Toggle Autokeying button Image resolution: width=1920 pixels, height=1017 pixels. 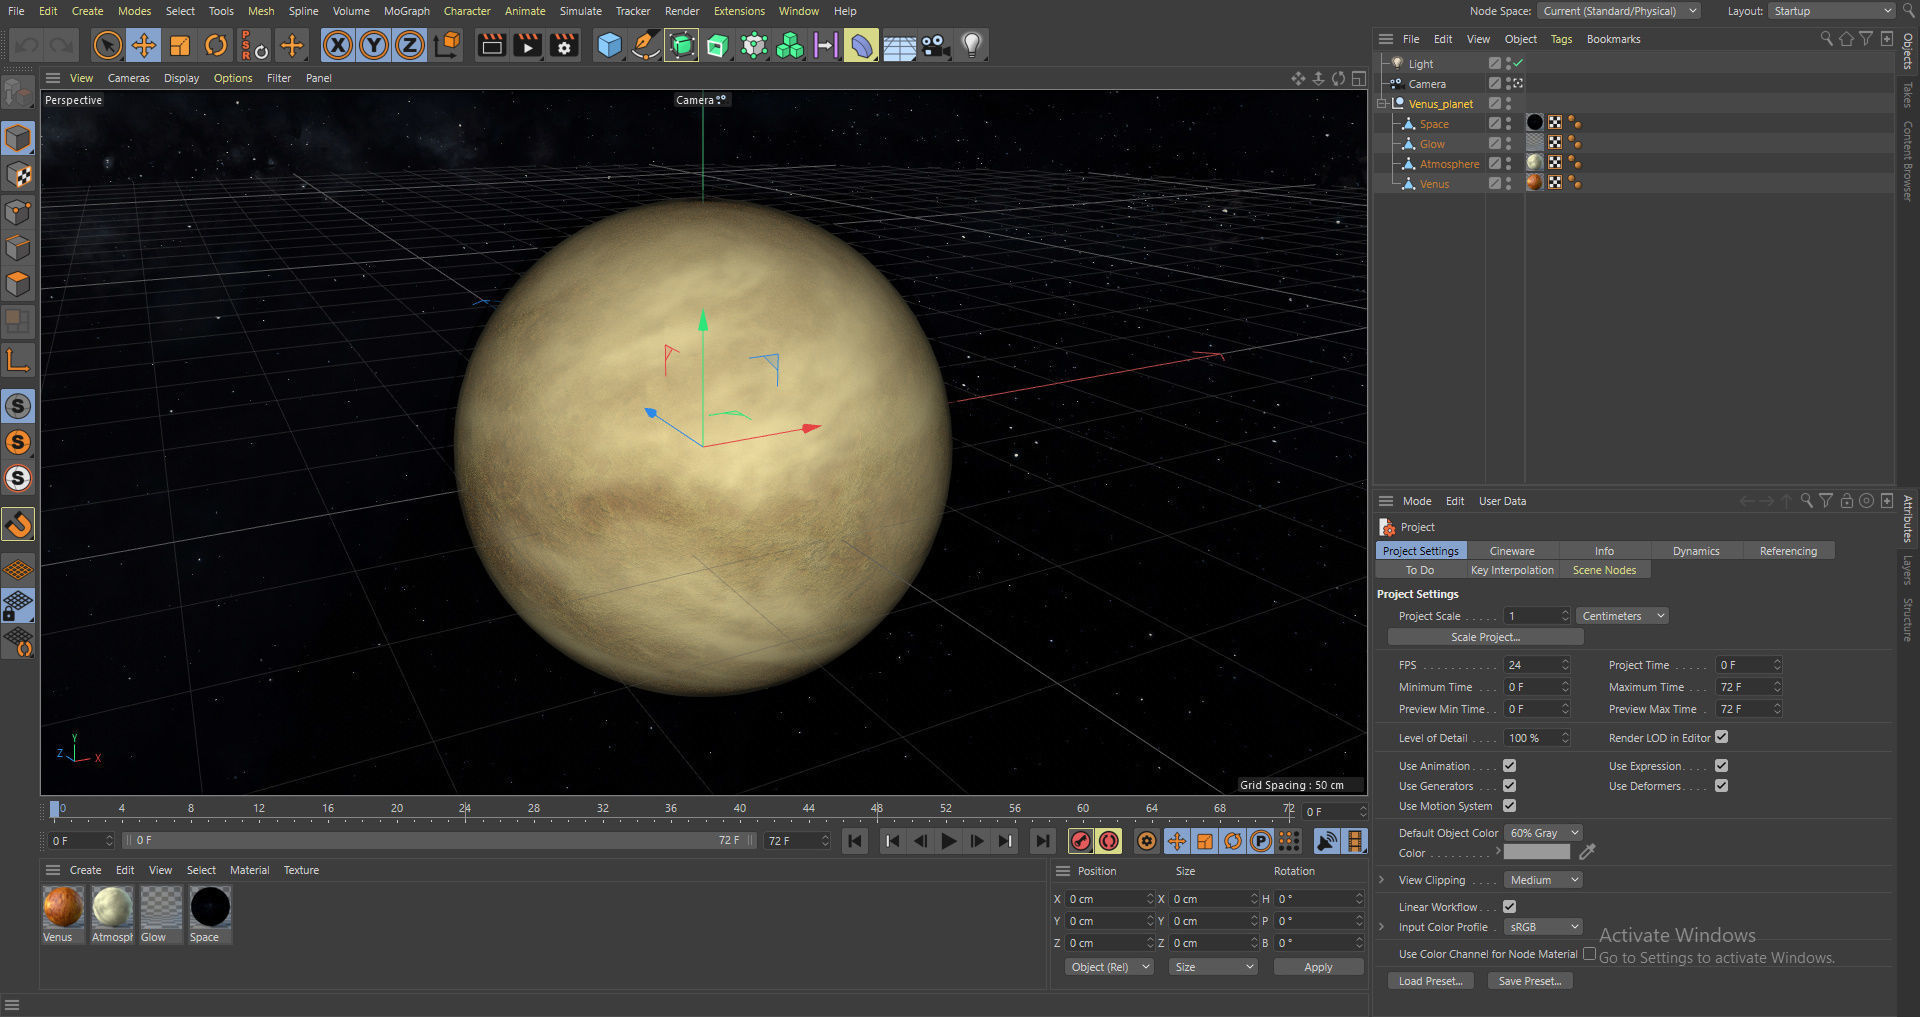1108,841
